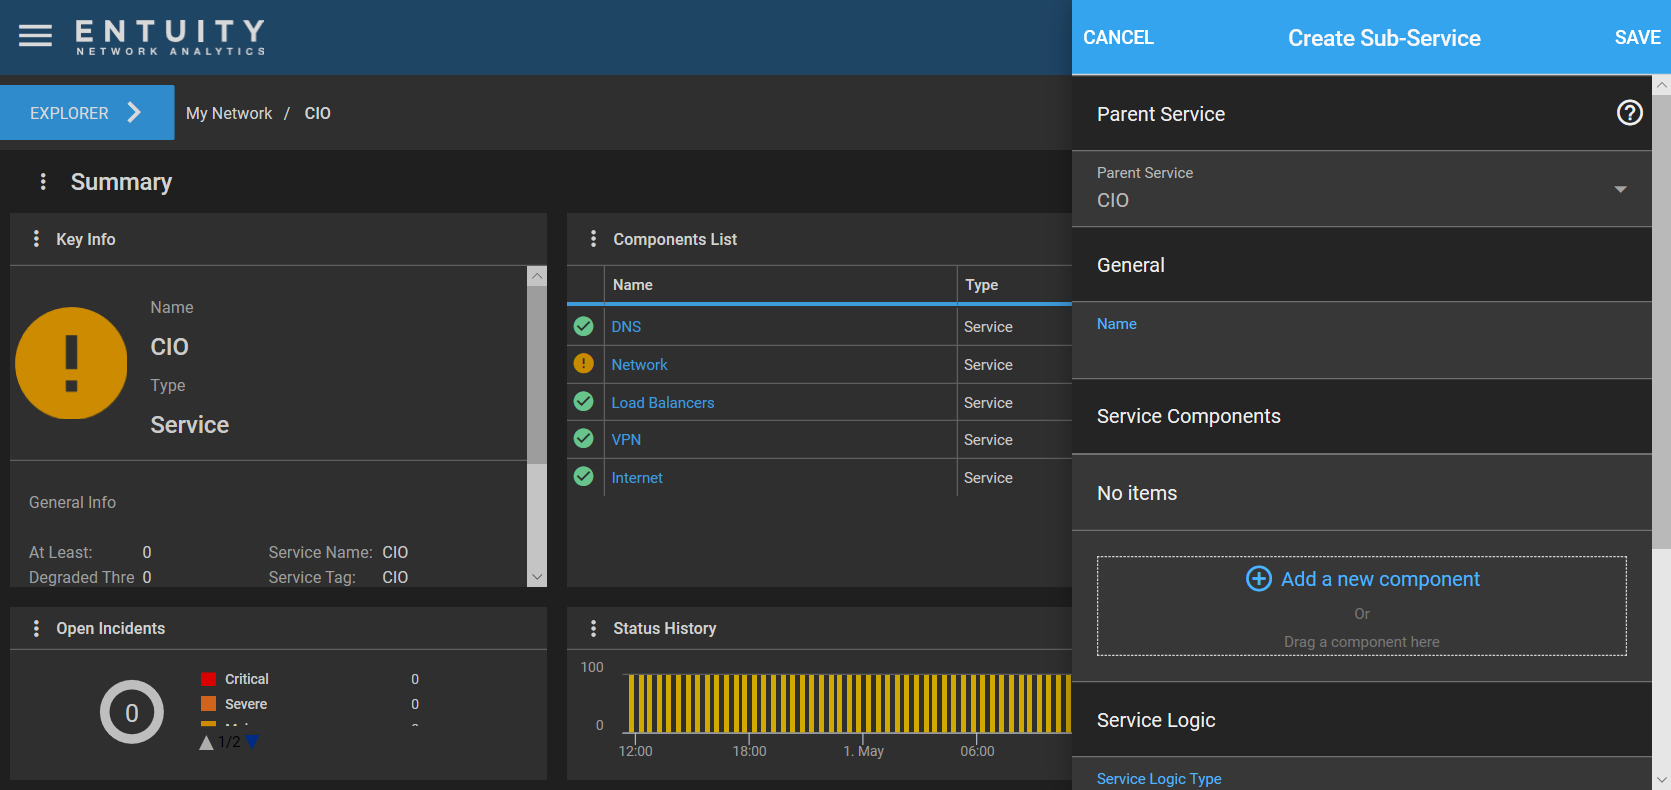The width and height of the screenshot is (1671, 790).
Task: Open the Load Balancers service link
Action: [663, 402]
